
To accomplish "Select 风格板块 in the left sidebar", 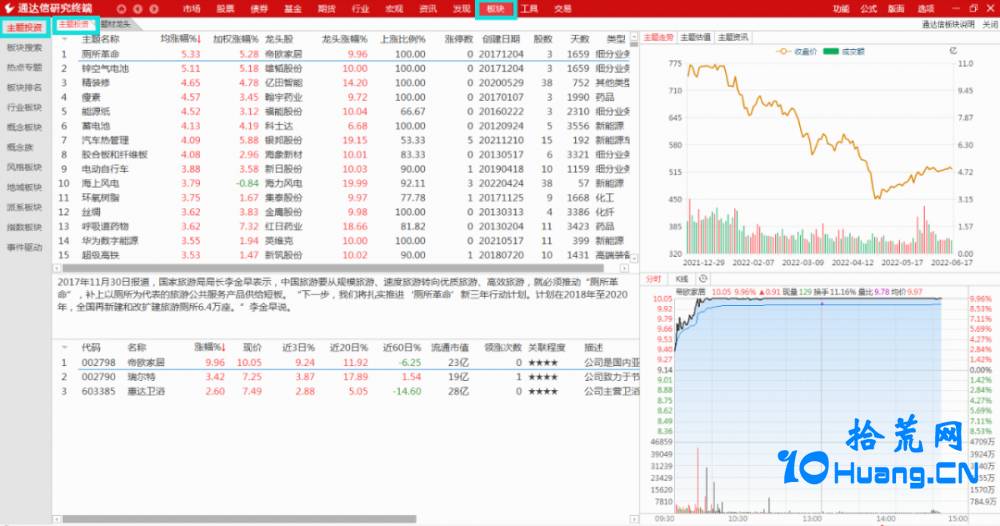I will pos(24,167).
